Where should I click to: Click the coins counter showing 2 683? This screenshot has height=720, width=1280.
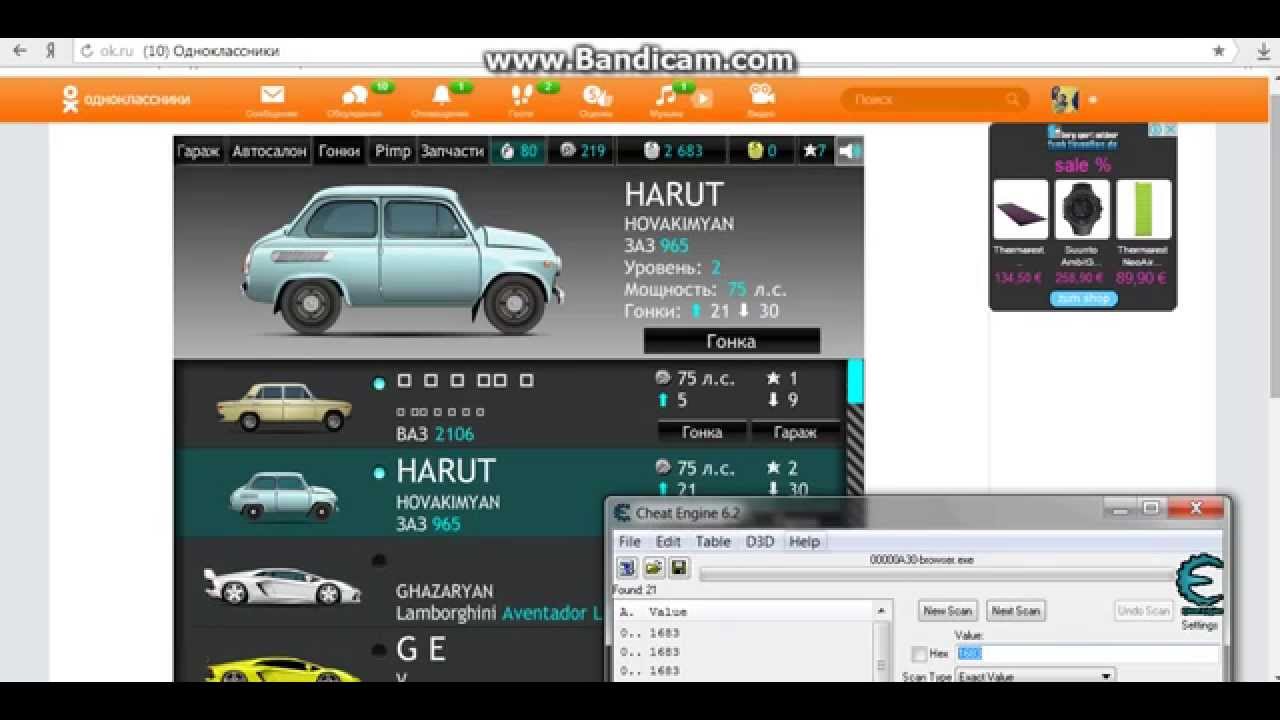(x=674, y=151)
